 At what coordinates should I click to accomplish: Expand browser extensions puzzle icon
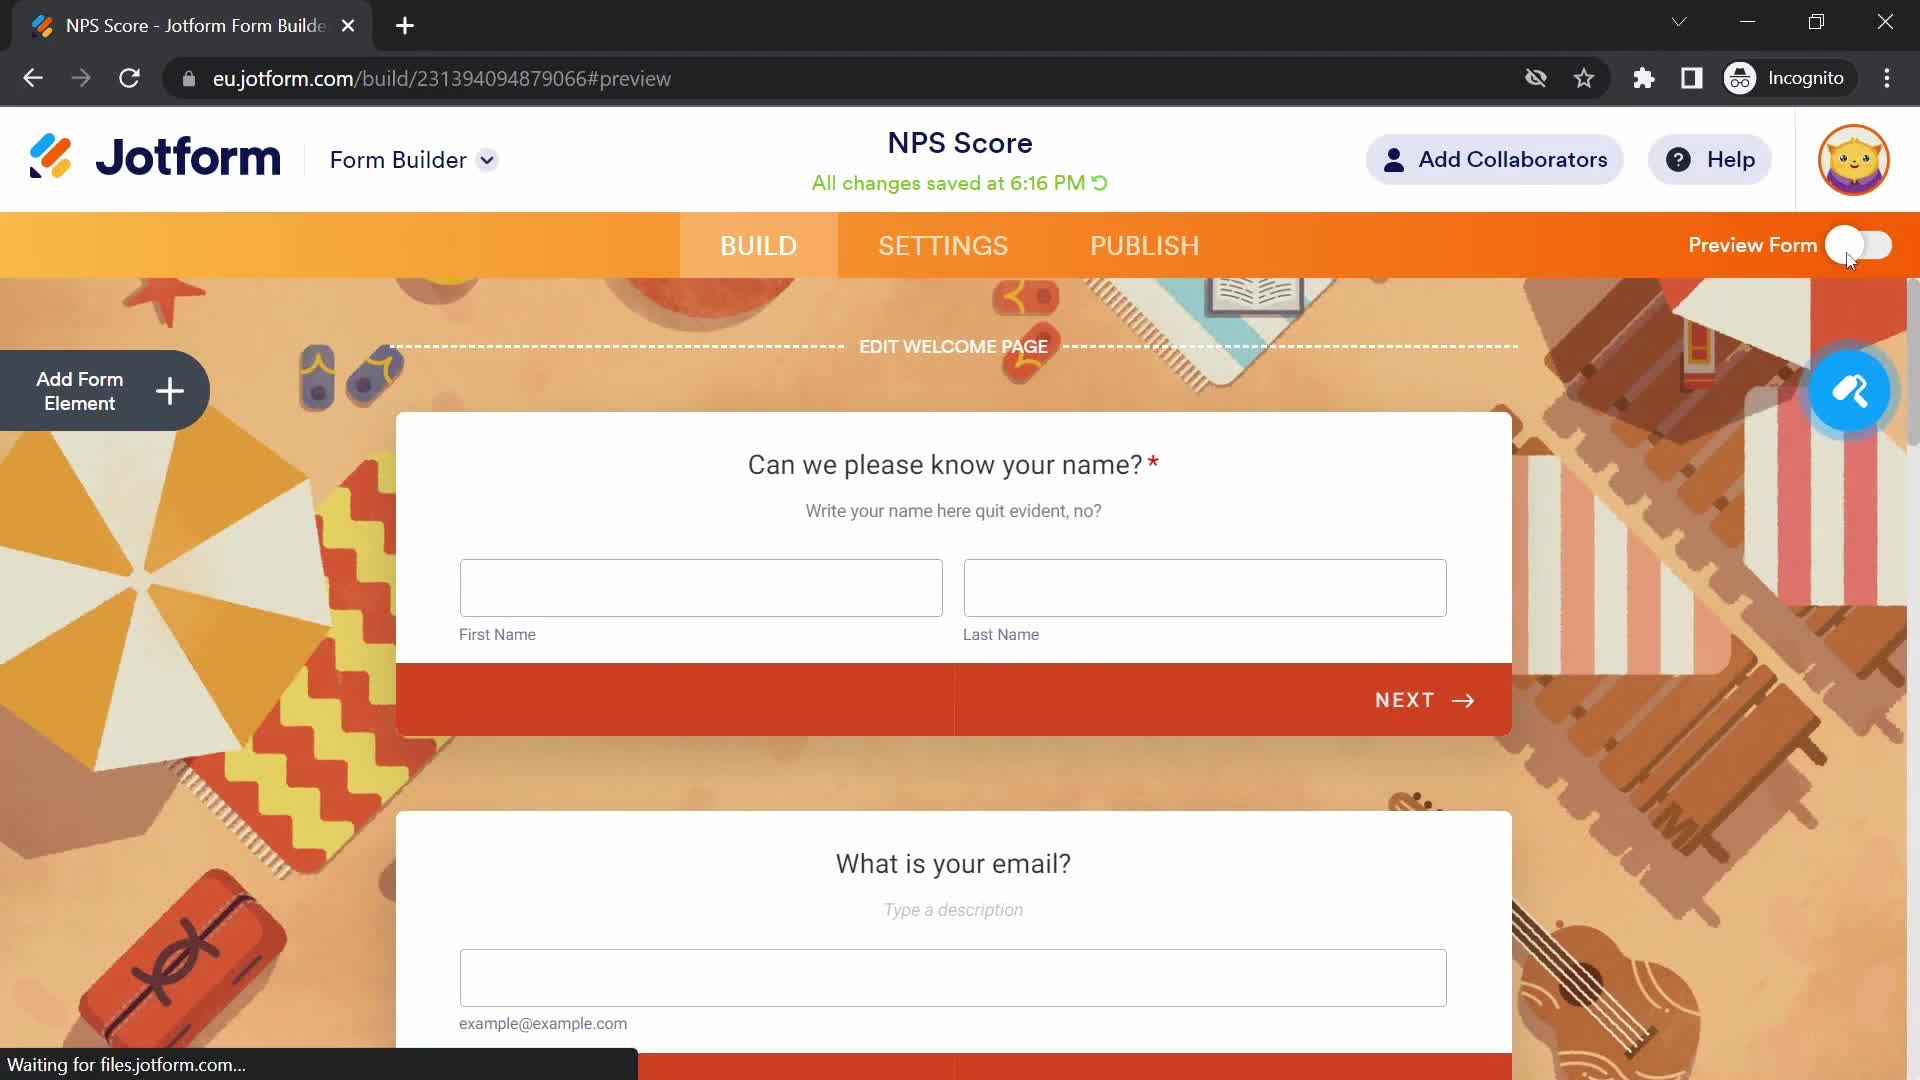click(1644, 78)
